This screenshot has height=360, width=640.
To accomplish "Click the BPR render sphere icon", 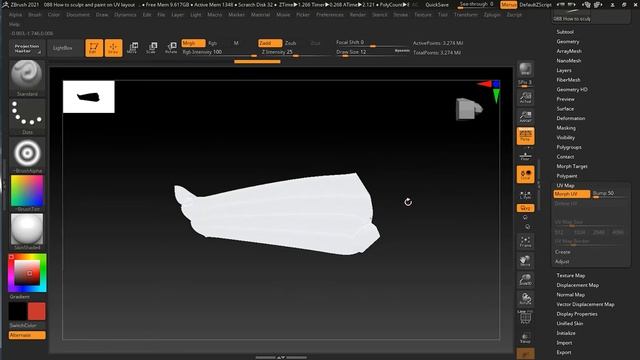I will coord(525,69).
